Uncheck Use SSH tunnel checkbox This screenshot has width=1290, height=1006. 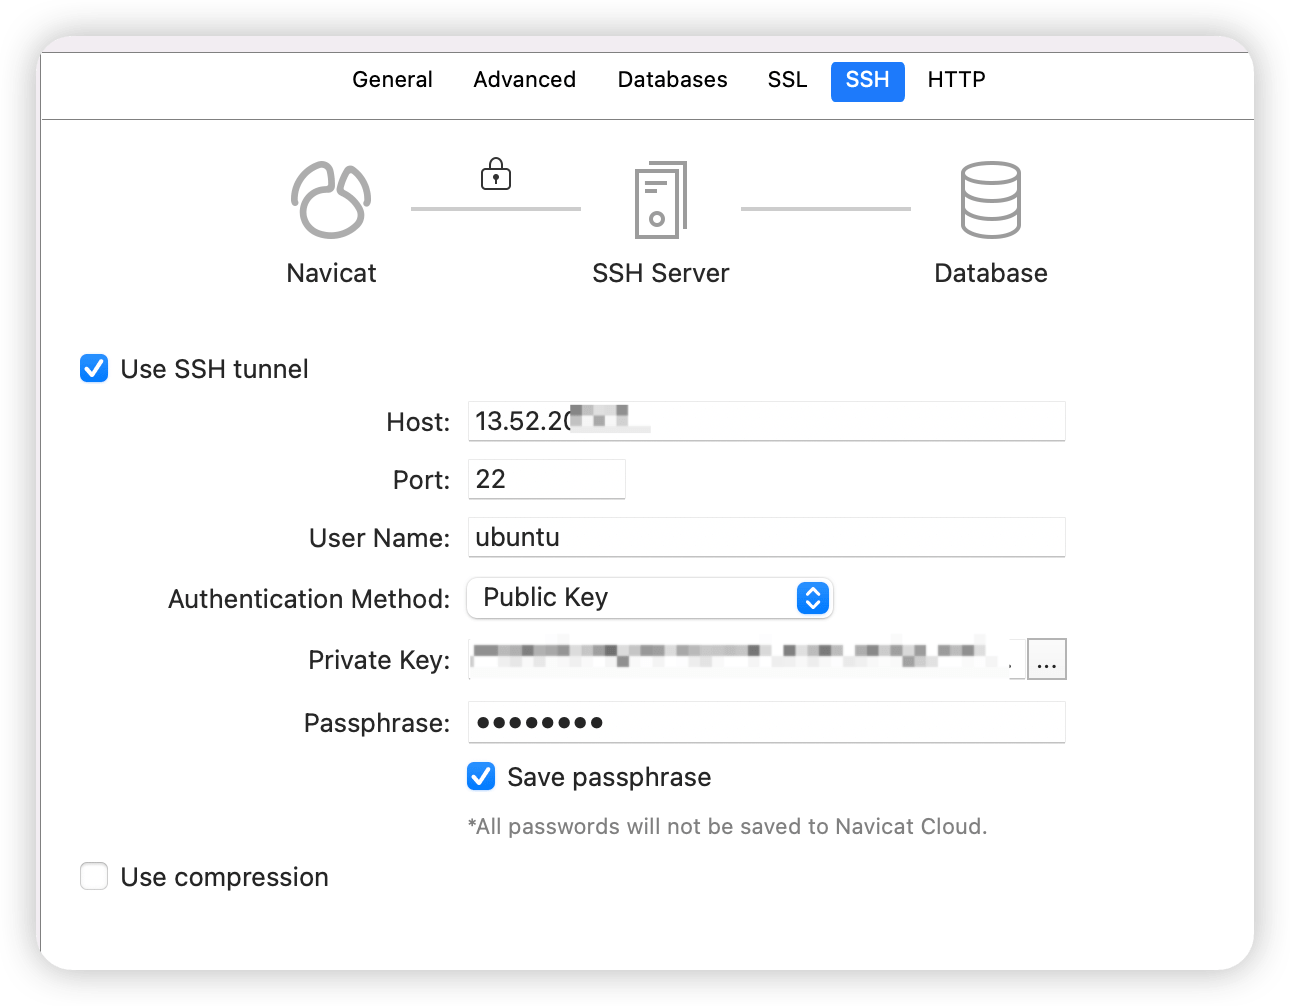coord(94,369)
